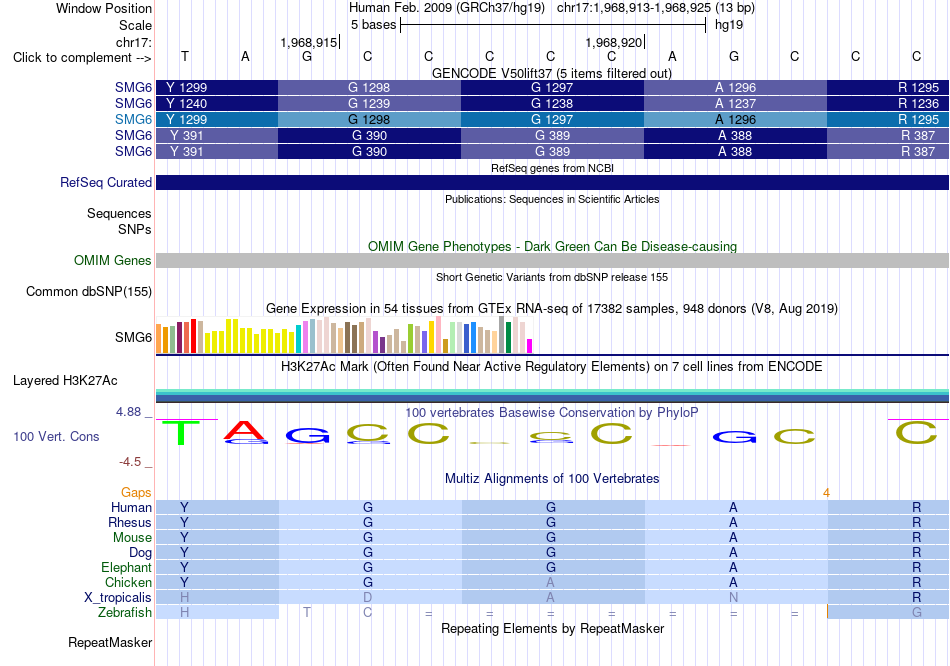Click SMG6 label on the Y 1240 row
The width and height of the screenshot is (950, 666).
[x=133, y=104]
